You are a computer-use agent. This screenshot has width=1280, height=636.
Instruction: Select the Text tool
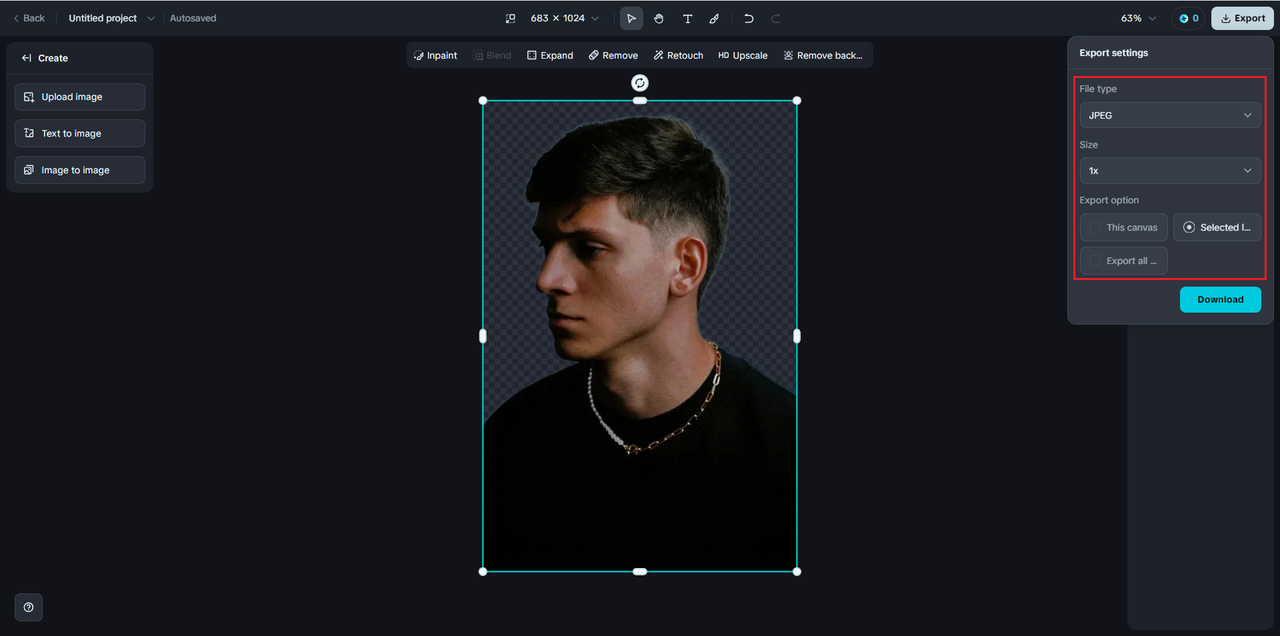(687, 18)
